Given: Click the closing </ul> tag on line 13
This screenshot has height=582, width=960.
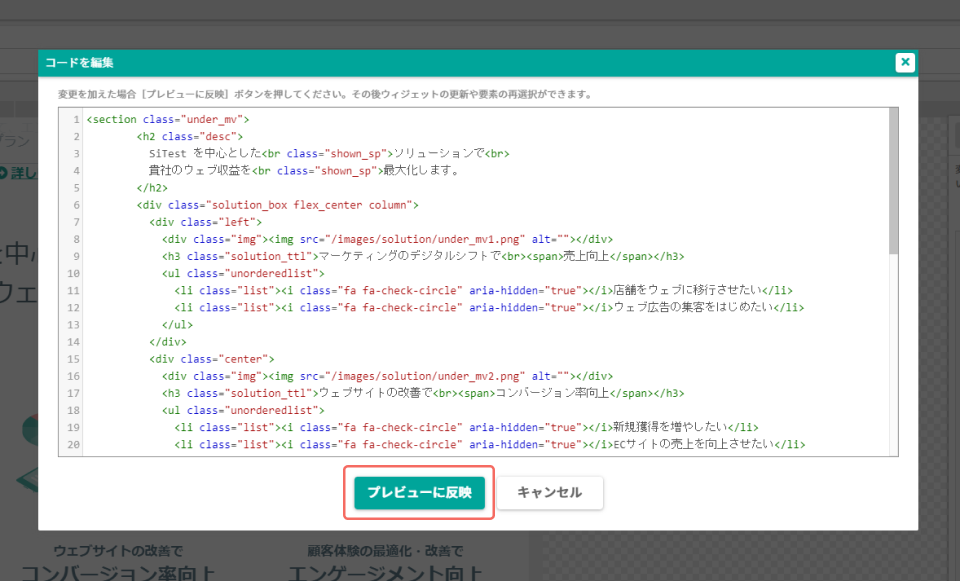Looking at the screenshot, I should 177,325.
